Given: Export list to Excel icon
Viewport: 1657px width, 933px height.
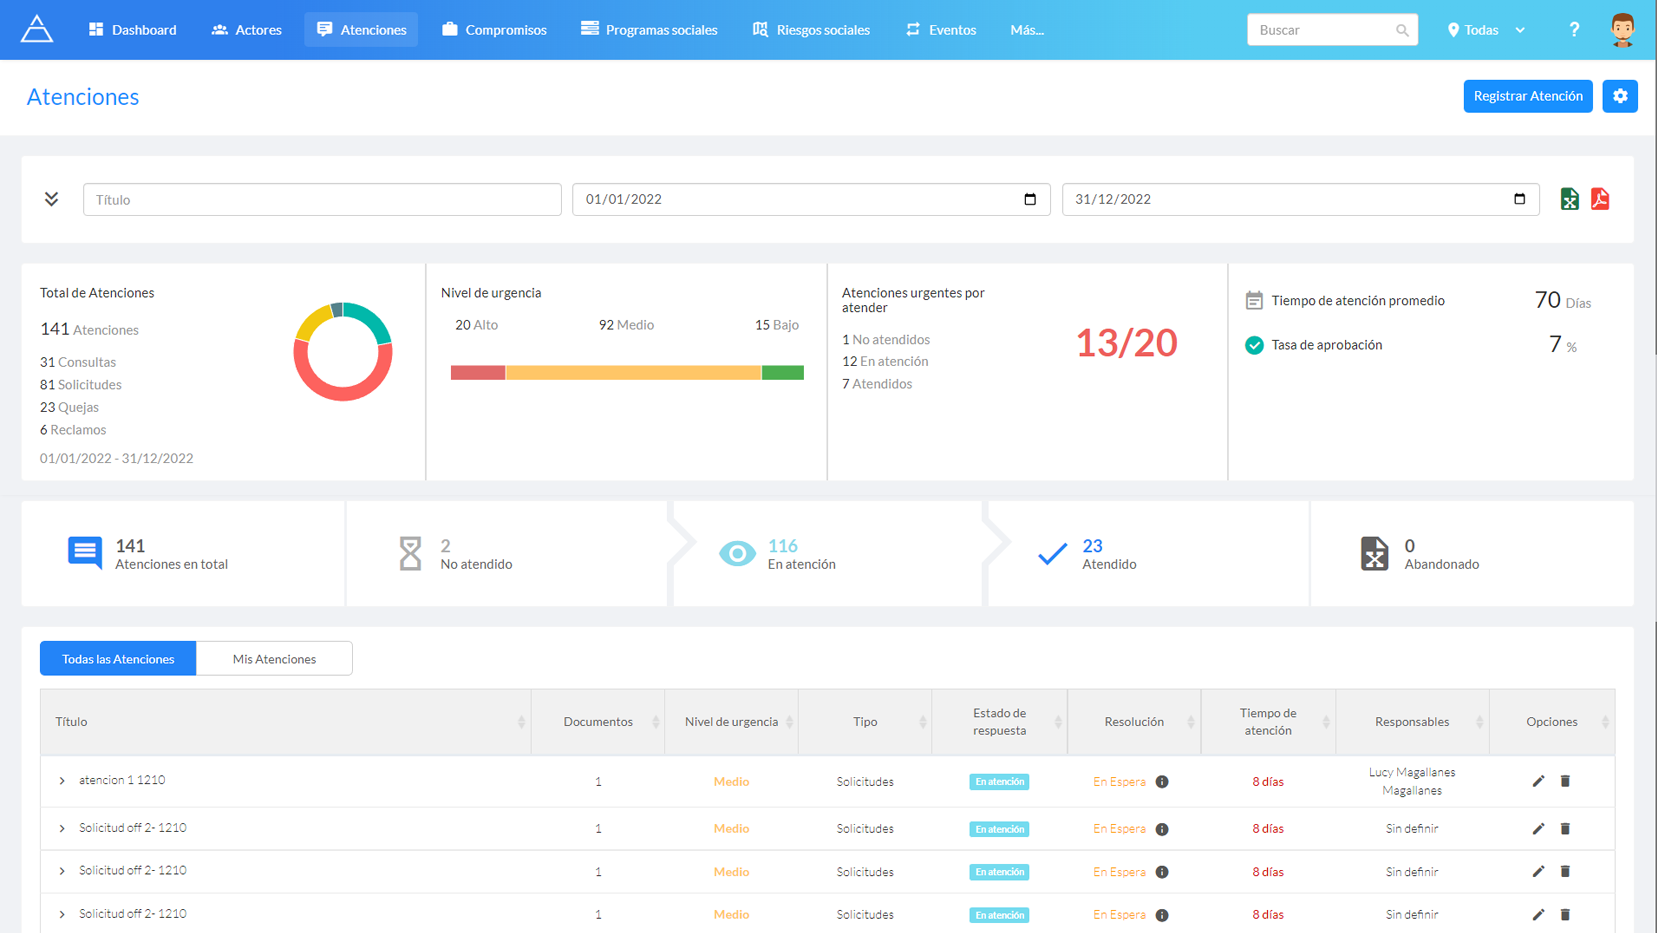Looking at the screenshot, I should click(x=1569, y=199).
